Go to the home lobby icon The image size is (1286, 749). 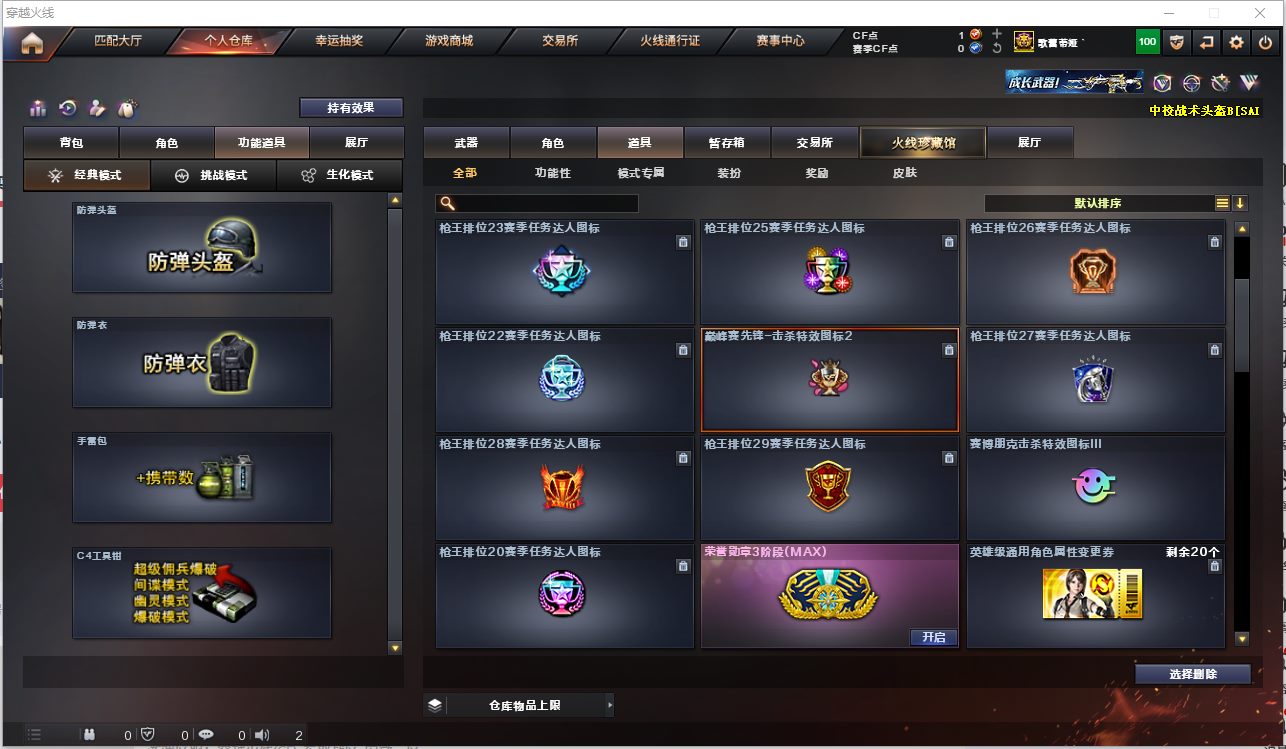[32, 43]
